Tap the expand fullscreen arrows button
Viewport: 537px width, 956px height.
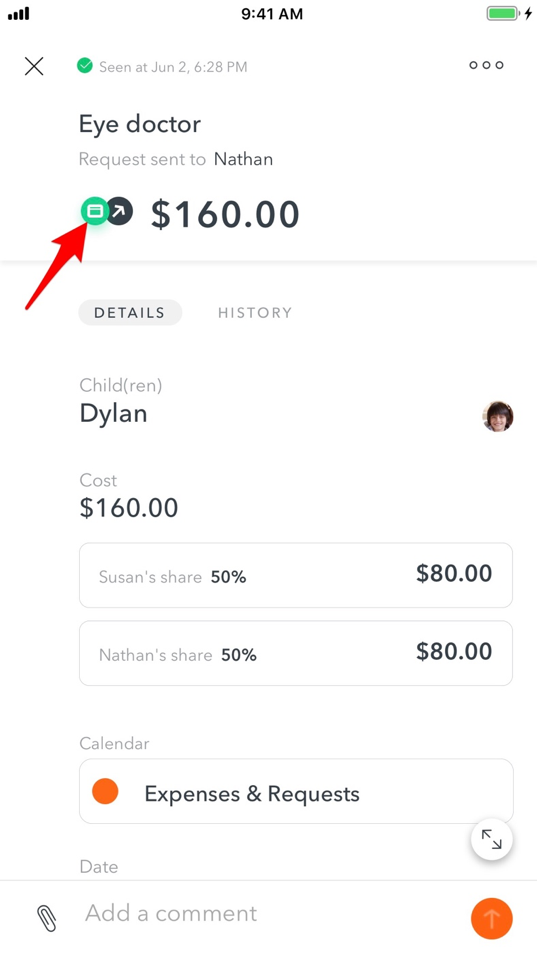point(491,839)
